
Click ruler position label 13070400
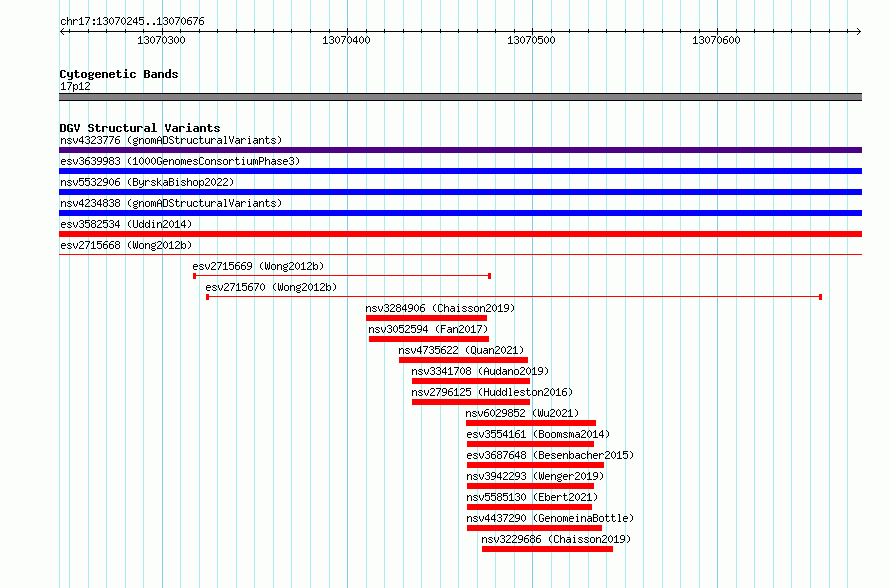coord(346,40)
